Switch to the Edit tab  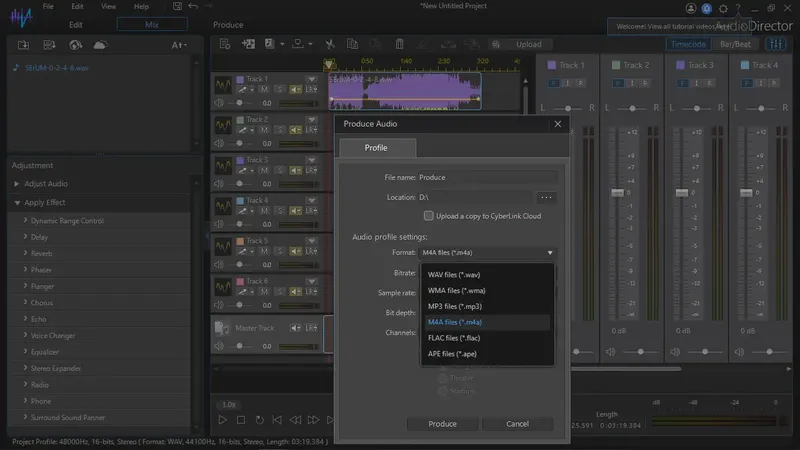76,24
